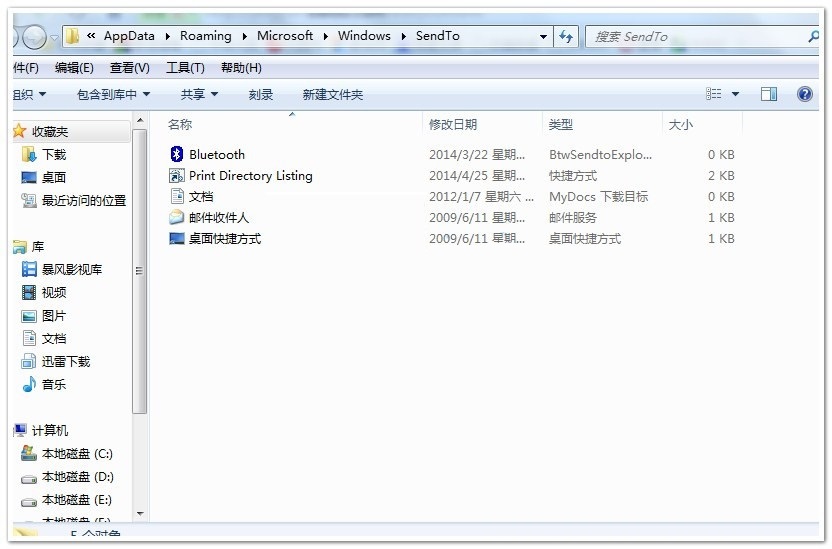Select 本地磁盘 (C:) in navigation pane

pos(76,454)
